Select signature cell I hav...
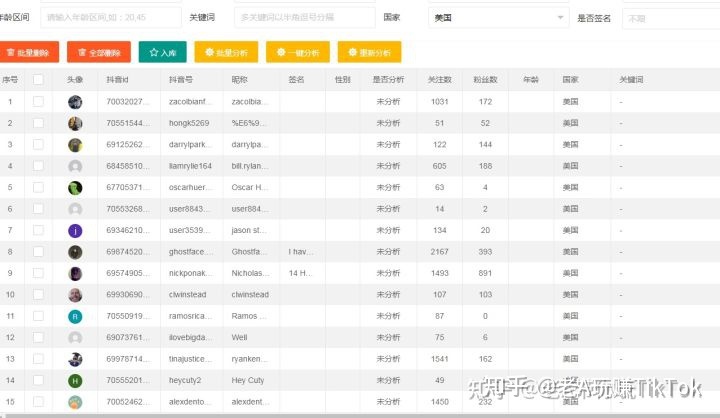 point(301,252)
